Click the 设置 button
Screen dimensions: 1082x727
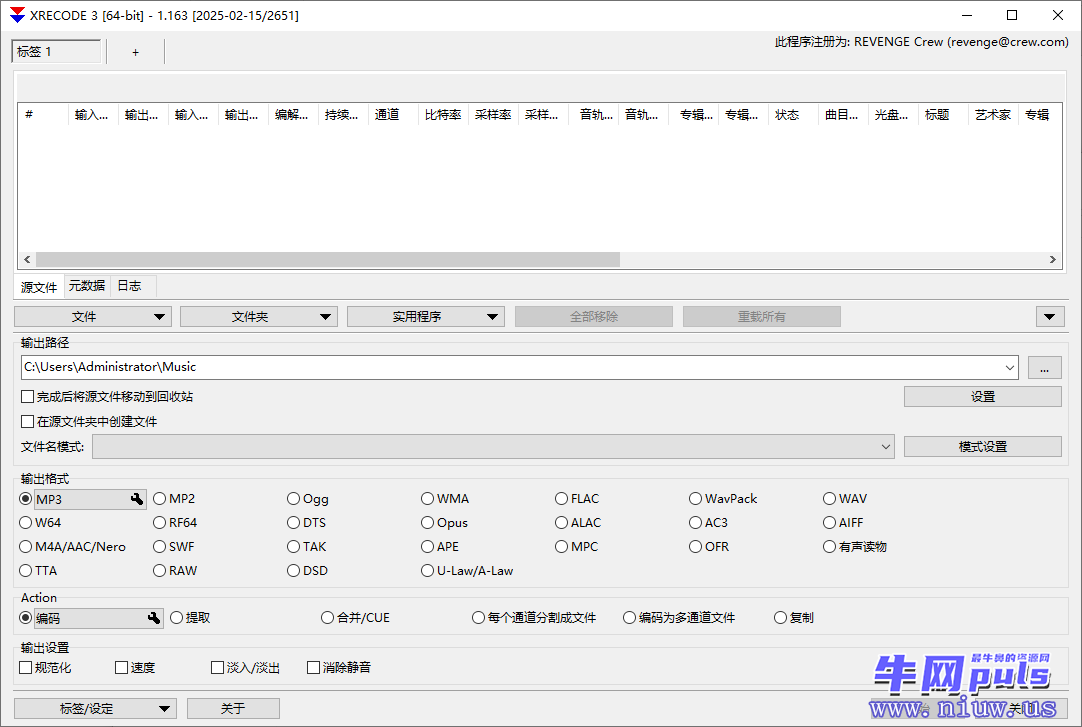click(983, 397)
